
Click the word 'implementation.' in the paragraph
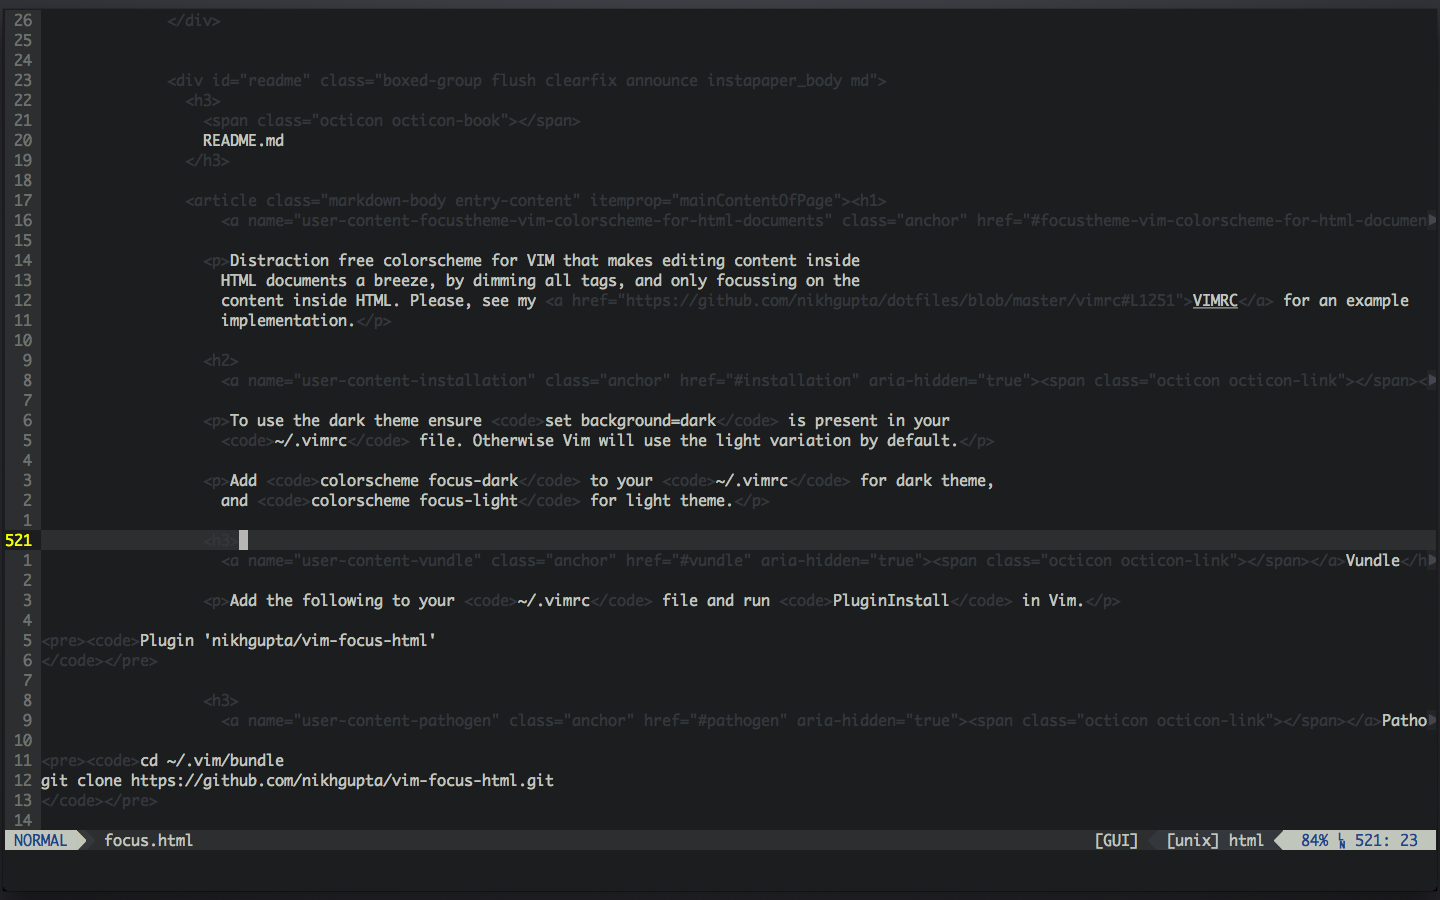pyautogui.click(x=288, y=320)
